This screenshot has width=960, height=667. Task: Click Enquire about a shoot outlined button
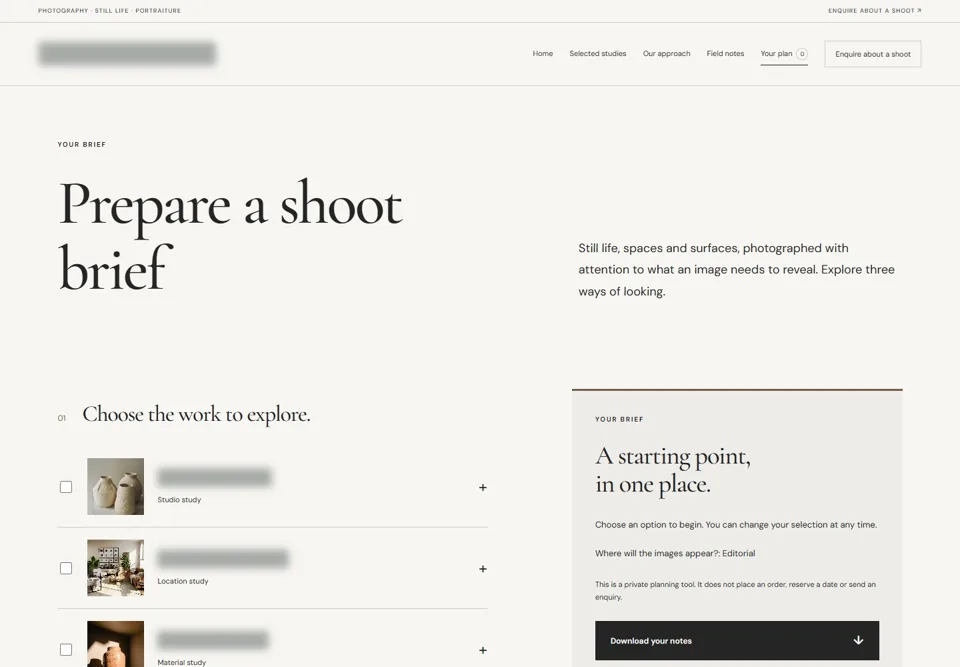coord(872,54)
